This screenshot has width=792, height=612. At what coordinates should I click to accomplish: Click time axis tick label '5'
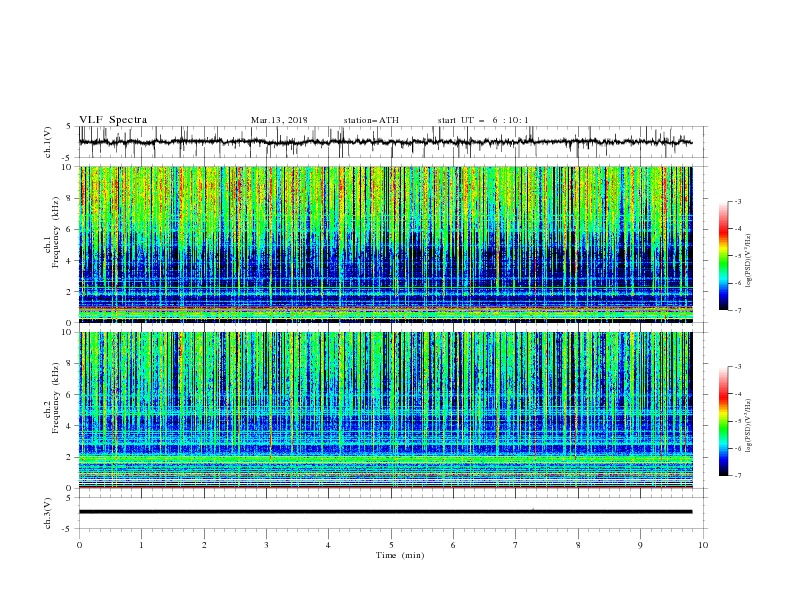tap(391, 545)
